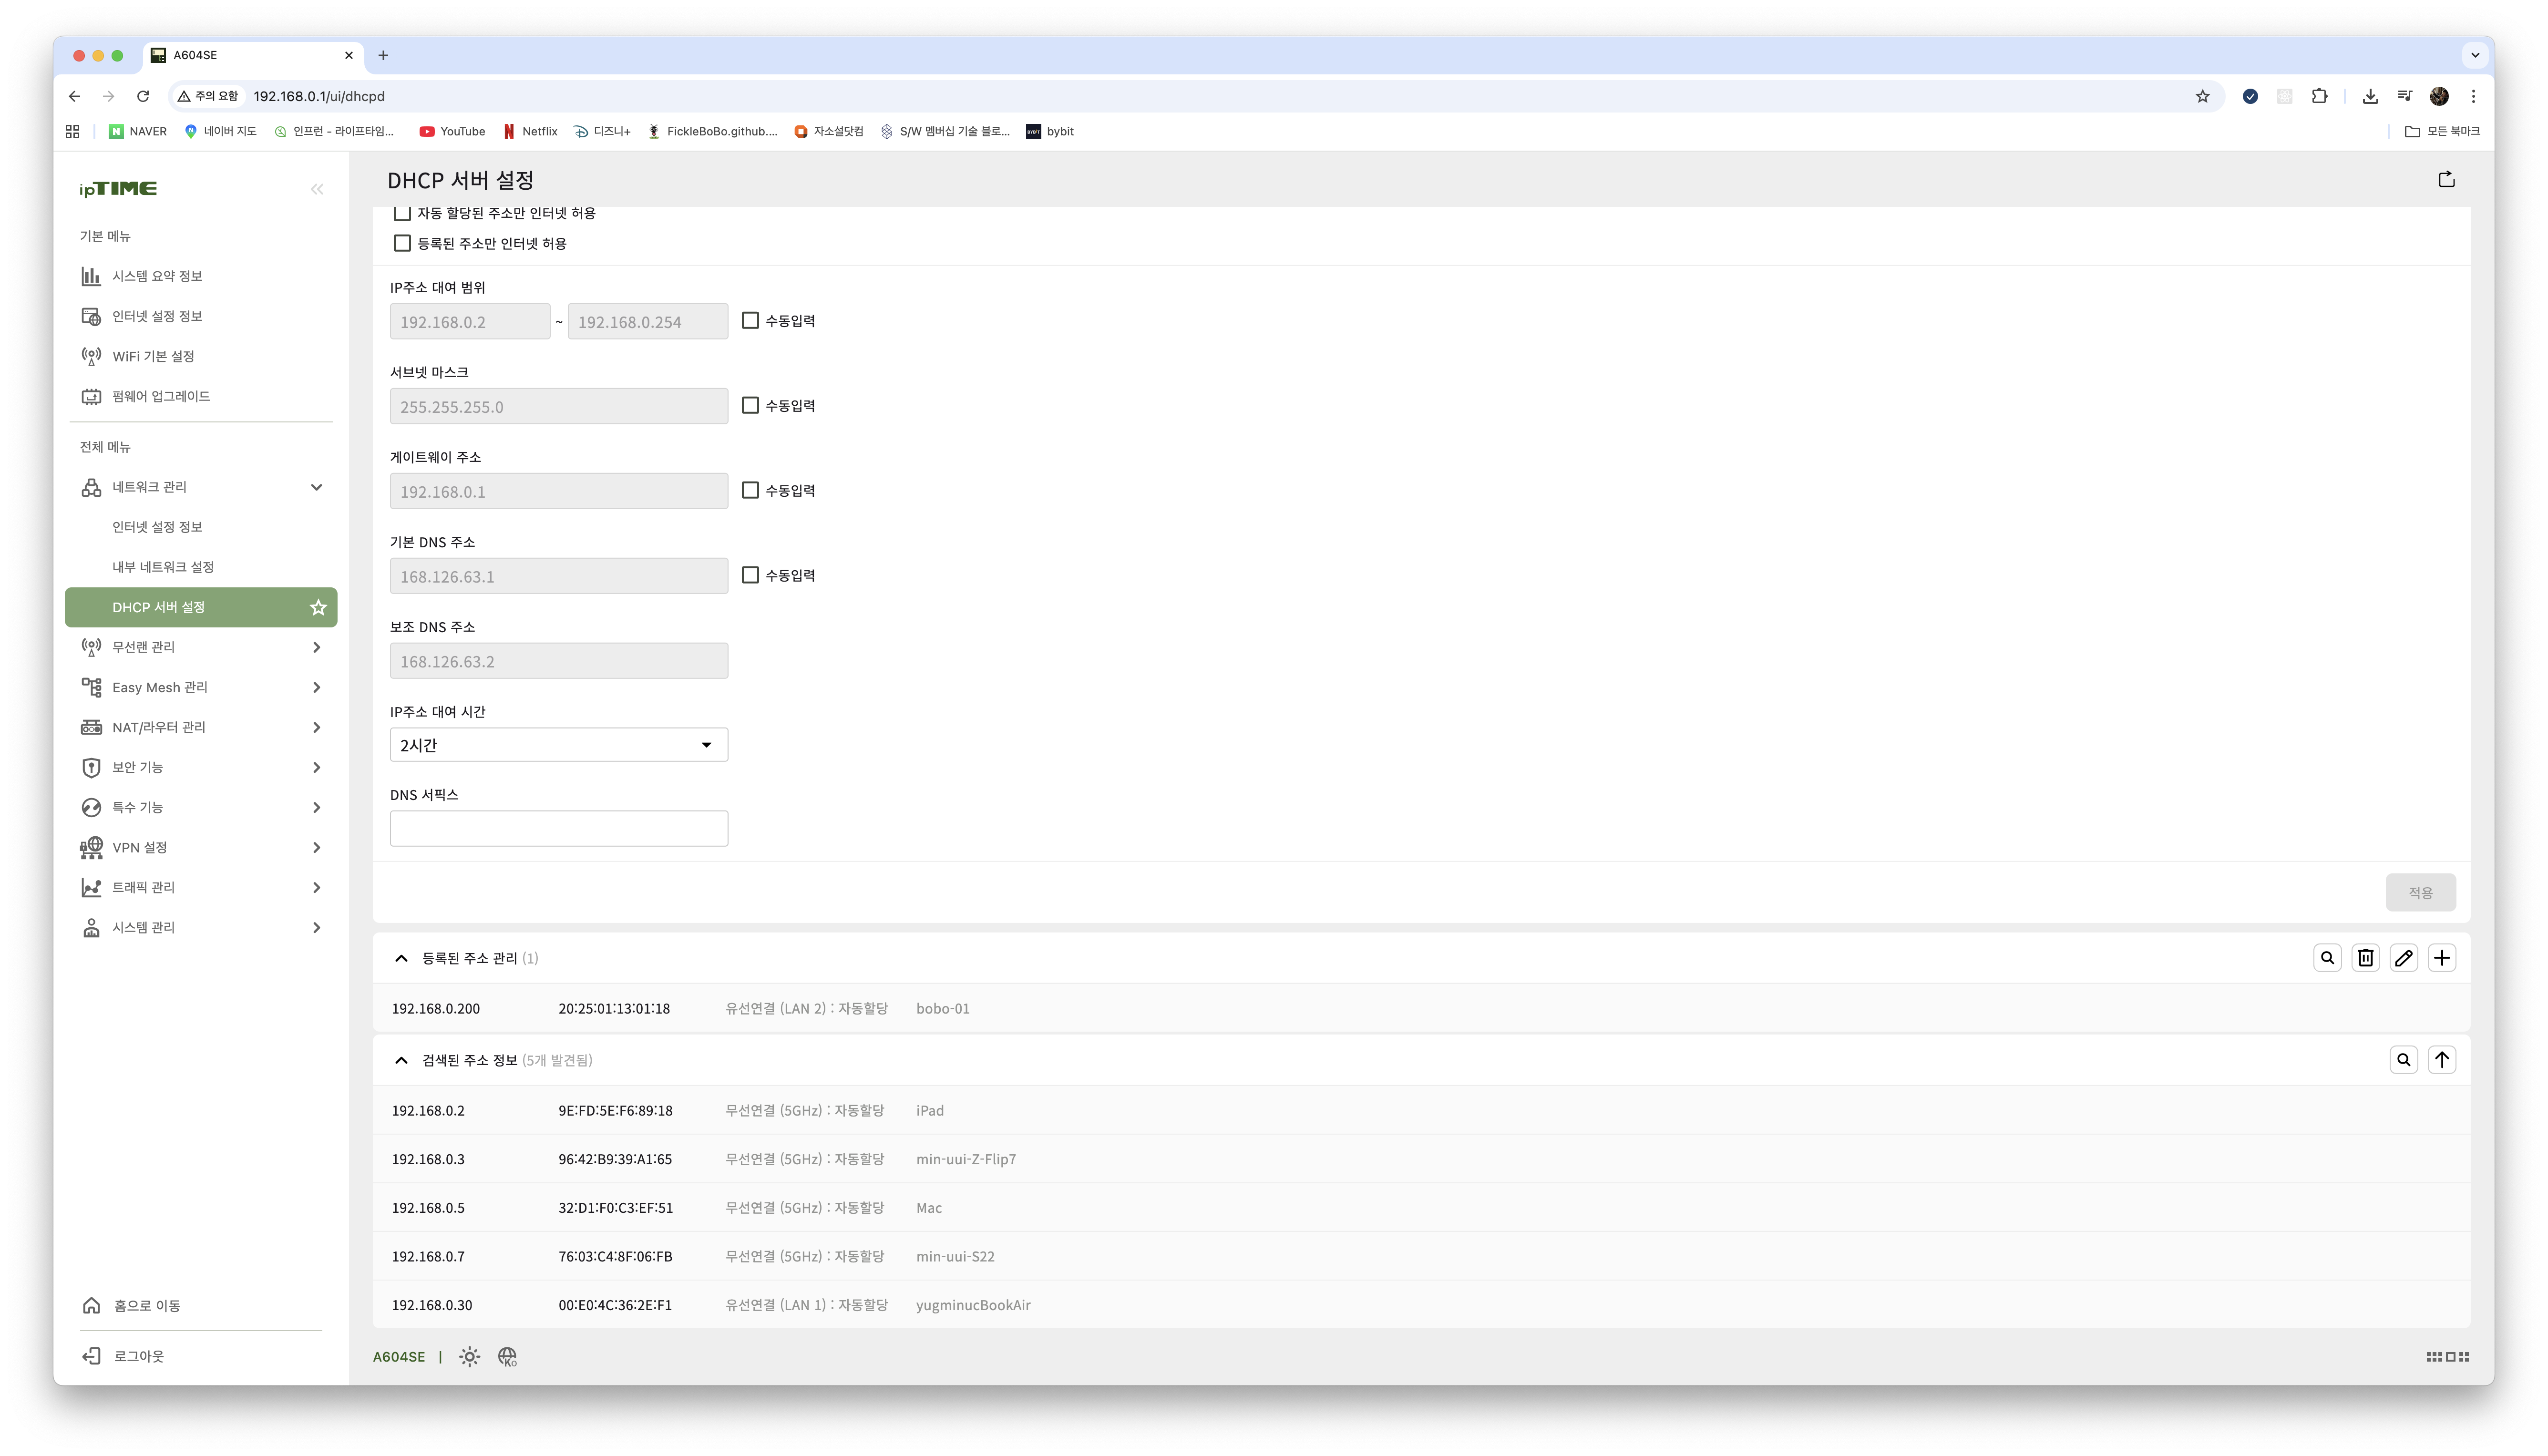Open 내부 네트워크 설정 menu item
The height and width of the screenshot is (1456, 2548).
[163, 567]
